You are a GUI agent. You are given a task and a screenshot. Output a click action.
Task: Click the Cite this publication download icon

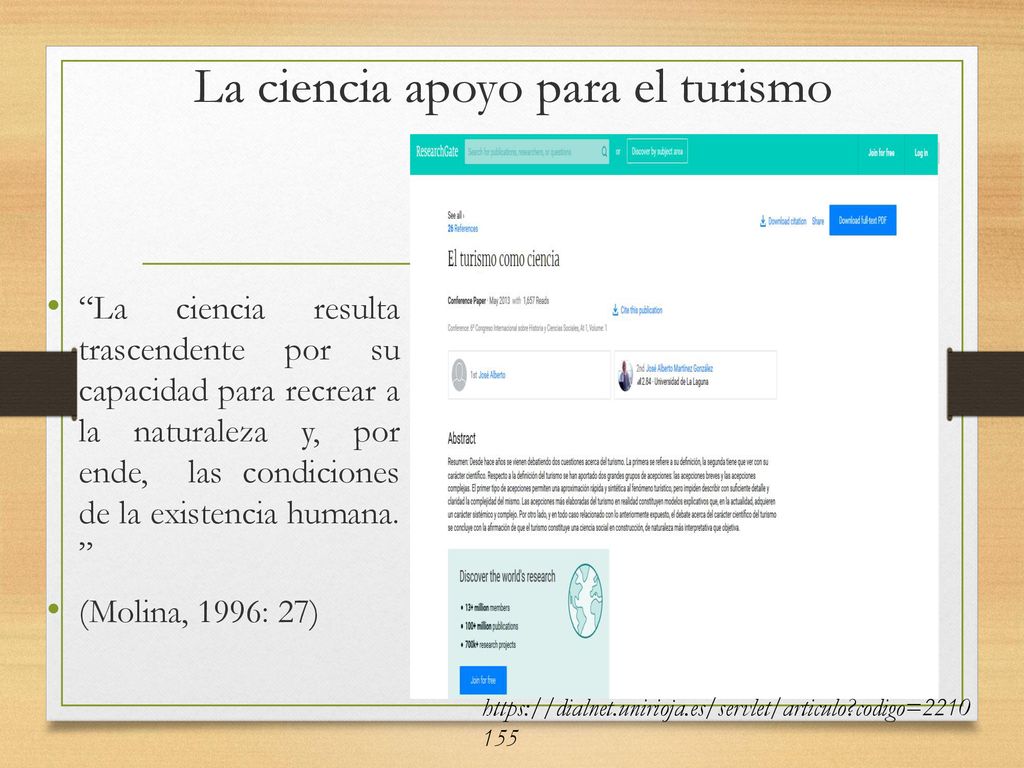coord(615,310)
